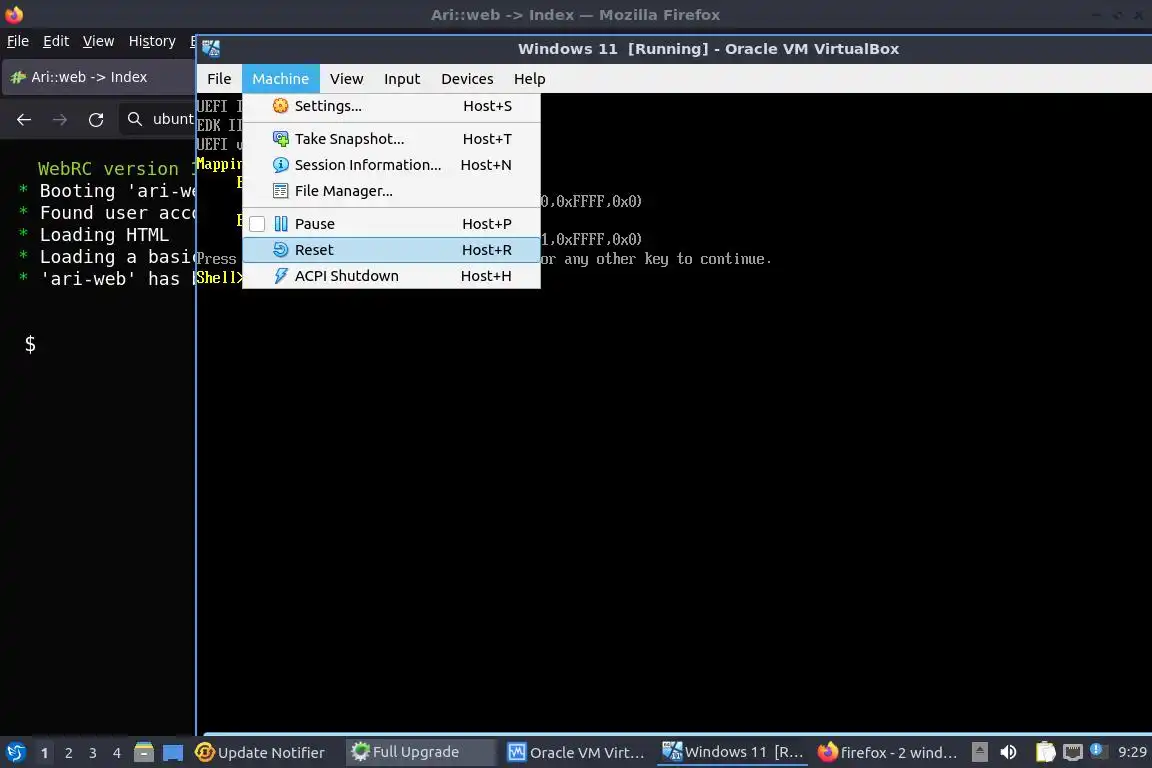Select the Windows 11 [Running] taskbar entry

(732, 752)
